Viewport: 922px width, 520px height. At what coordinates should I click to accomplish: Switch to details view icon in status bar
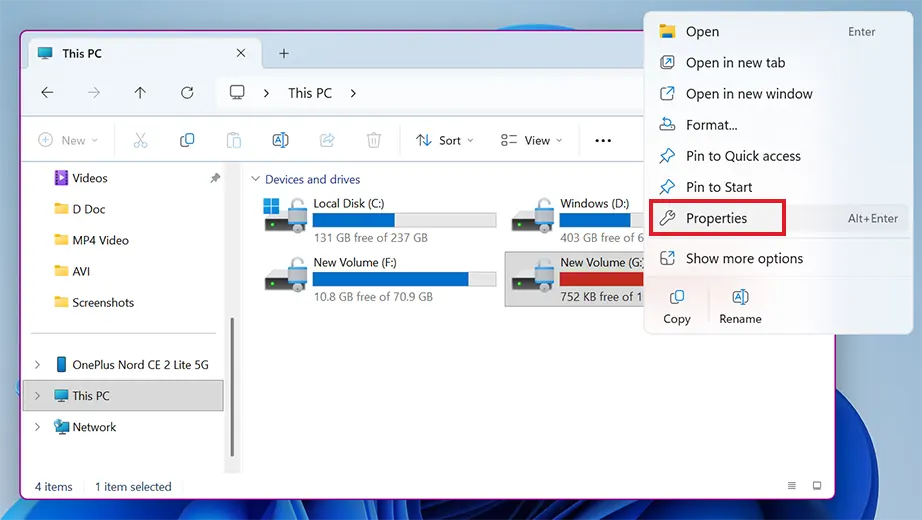point(791,485)
